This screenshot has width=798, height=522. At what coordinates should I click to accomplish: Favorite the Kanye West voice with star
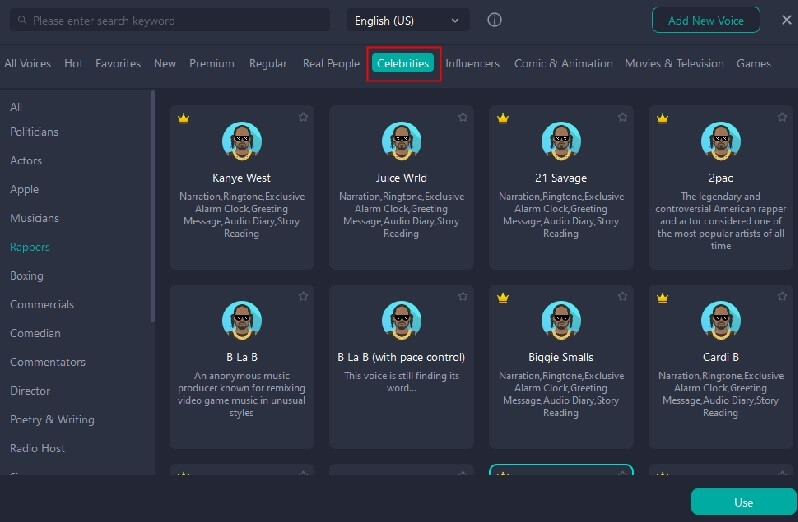(x=303, y=118)
